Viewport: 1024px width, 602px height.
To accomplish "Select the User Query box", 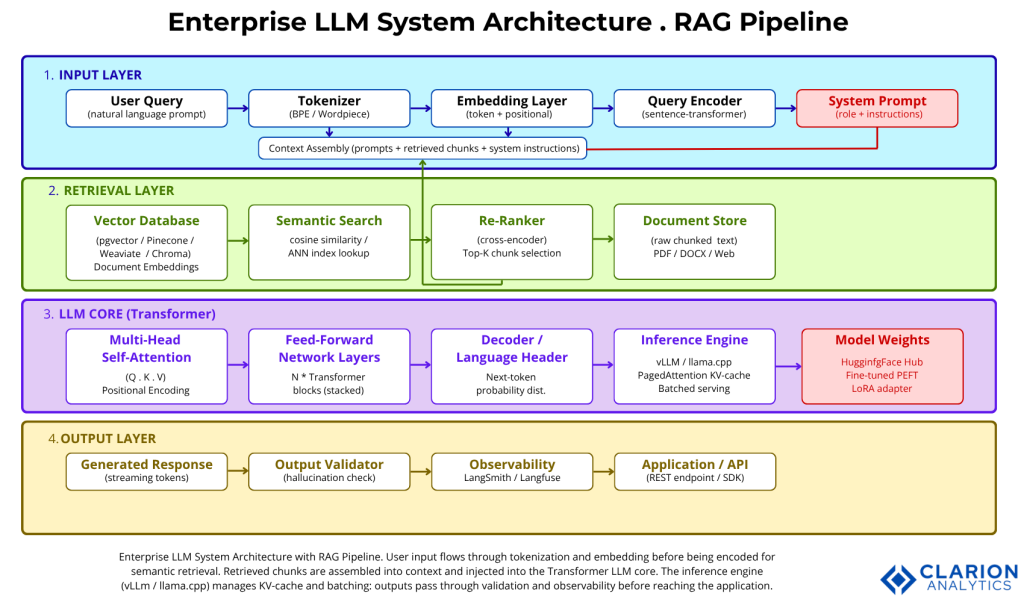I will coord(146,108).
